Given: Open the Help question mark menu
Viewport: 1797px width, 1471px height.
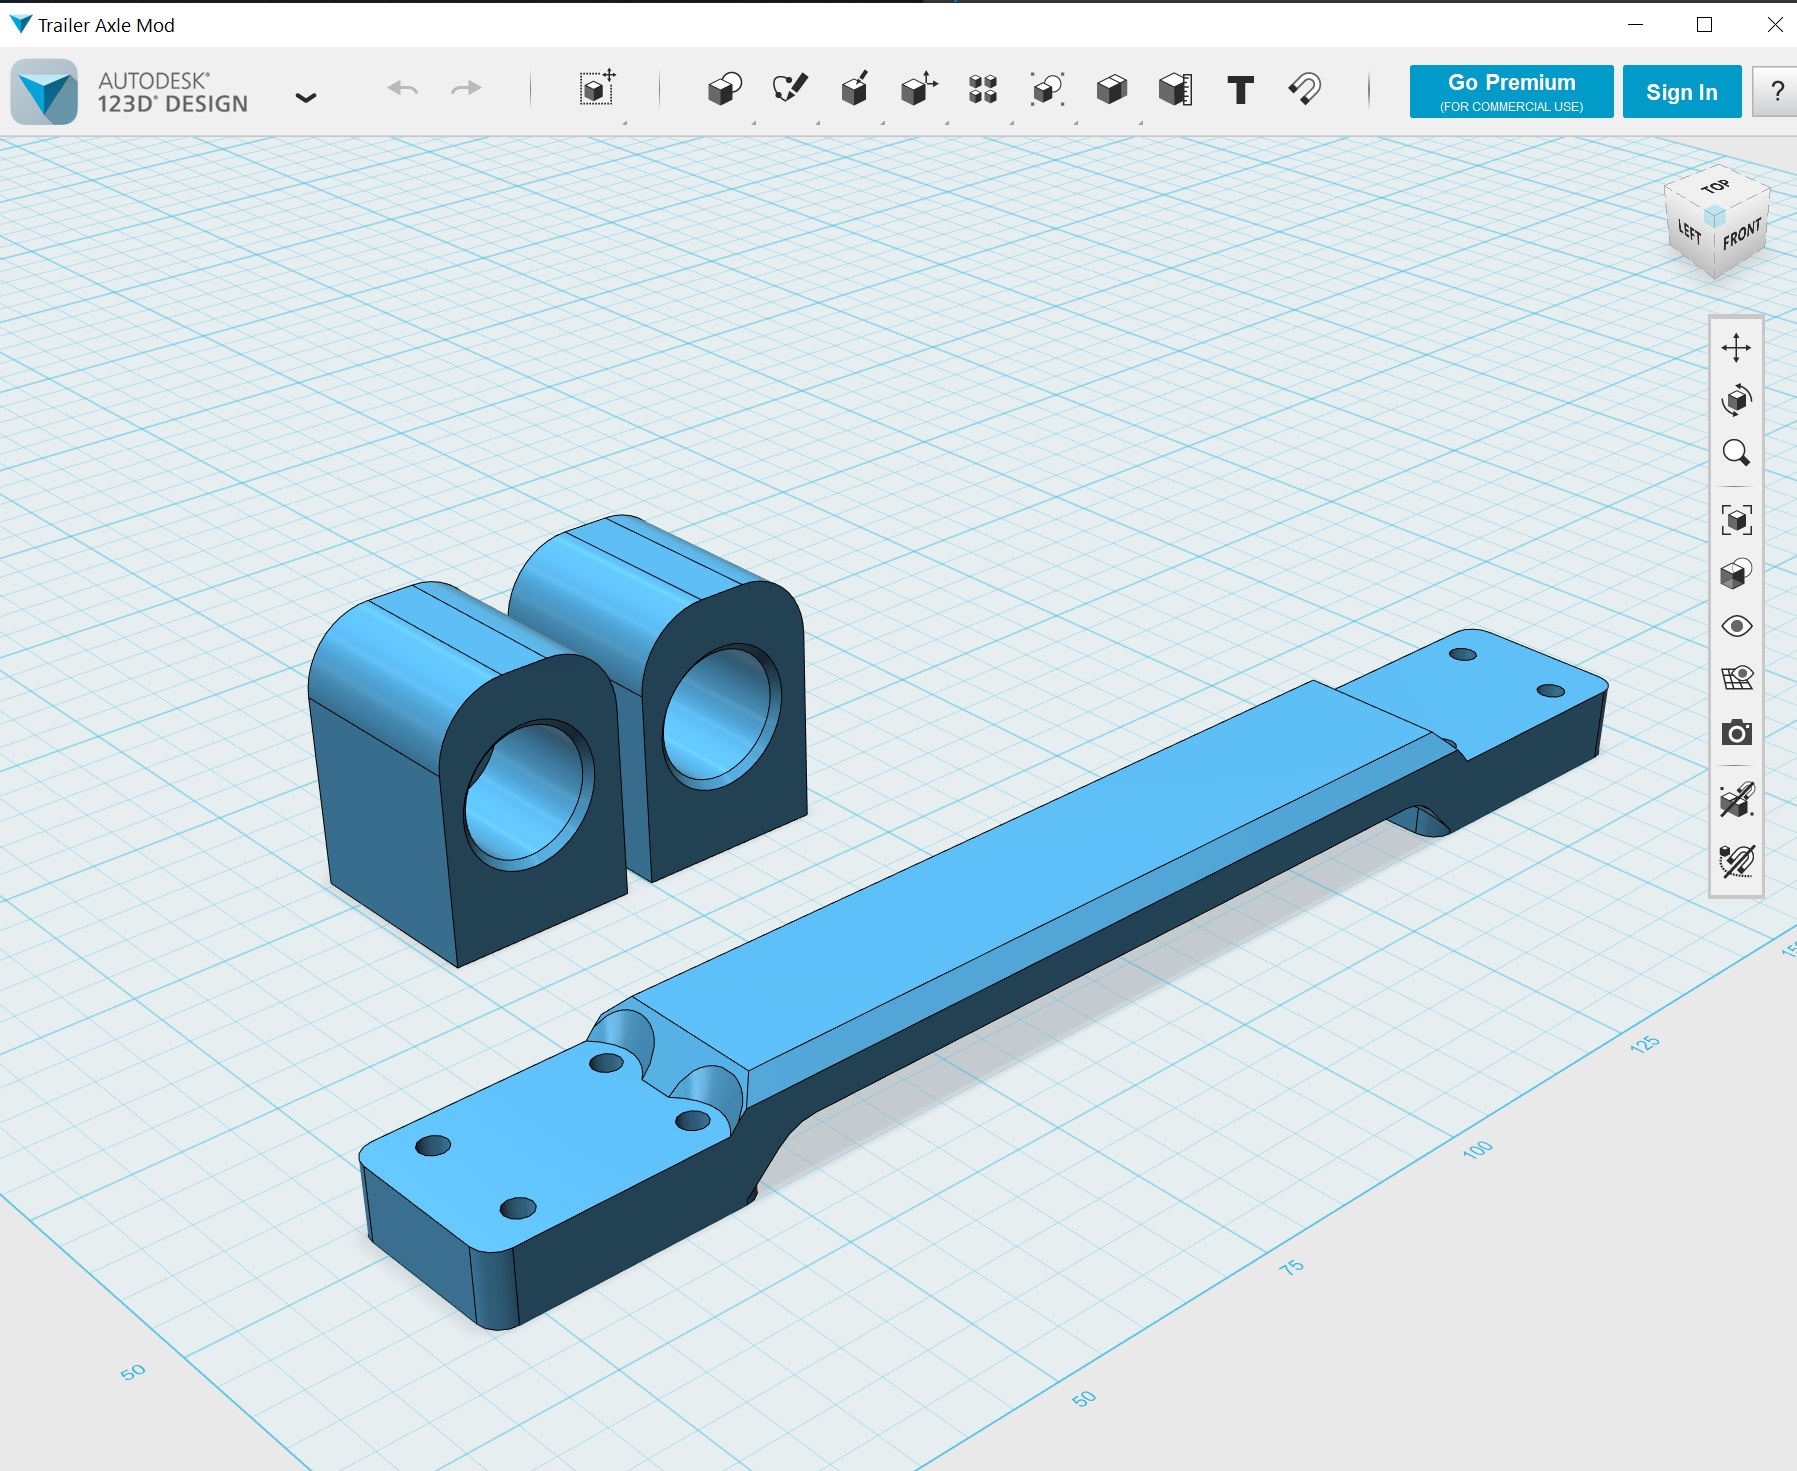Looking at the screenshot, I should point(1776,91).
